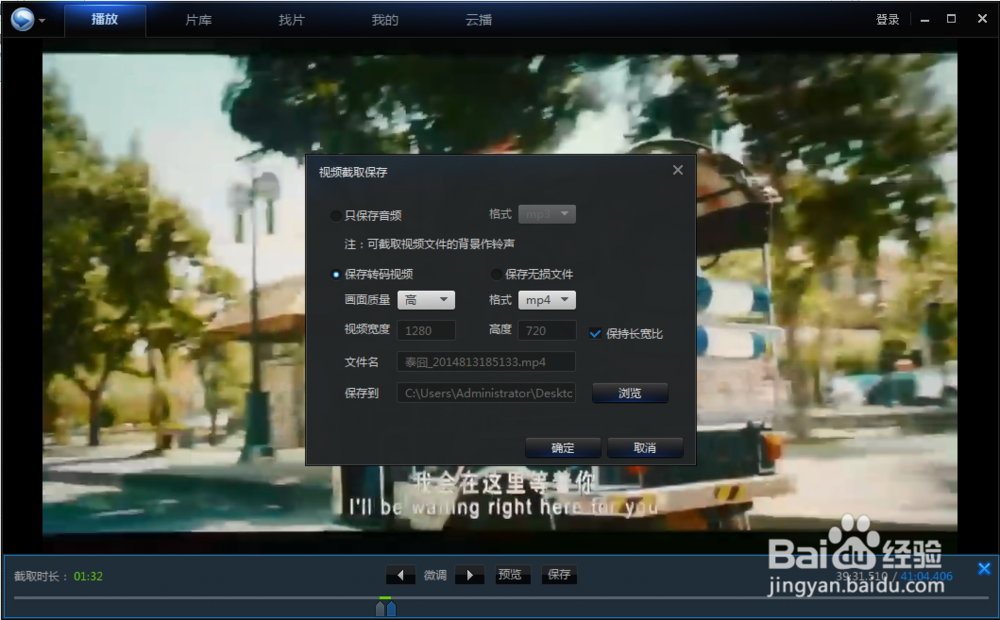Image resolution: width=1000 pixels, height=620 pixels.
Task: Click the clip end marker on timeline
Action: [391, 608]
